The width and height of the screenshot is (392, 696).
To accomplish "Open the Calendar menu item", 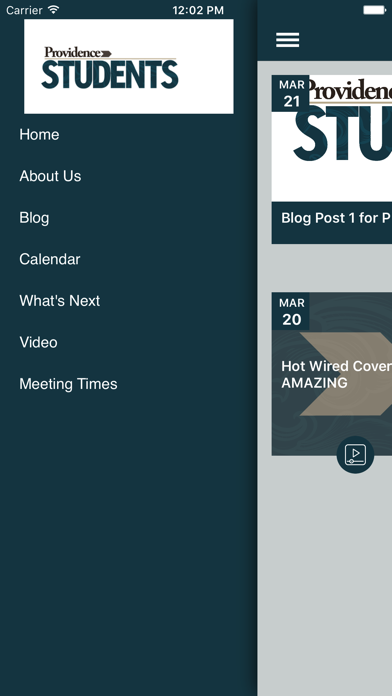I will [x=50, y=259].
